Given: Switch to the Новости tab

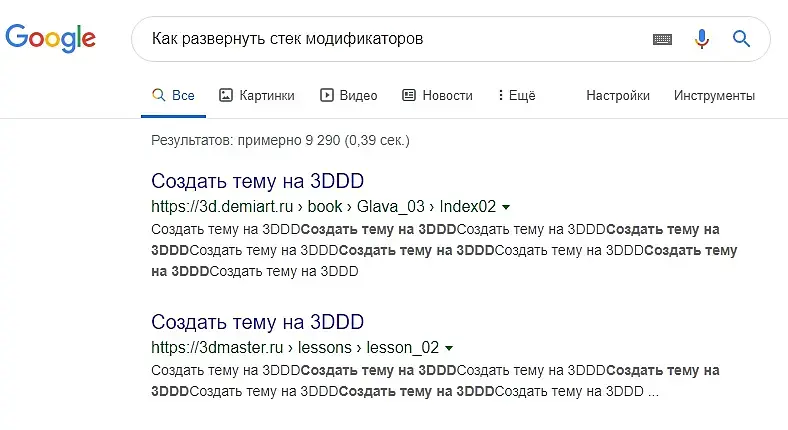Looking at the screenshot, I should point(438,95).
